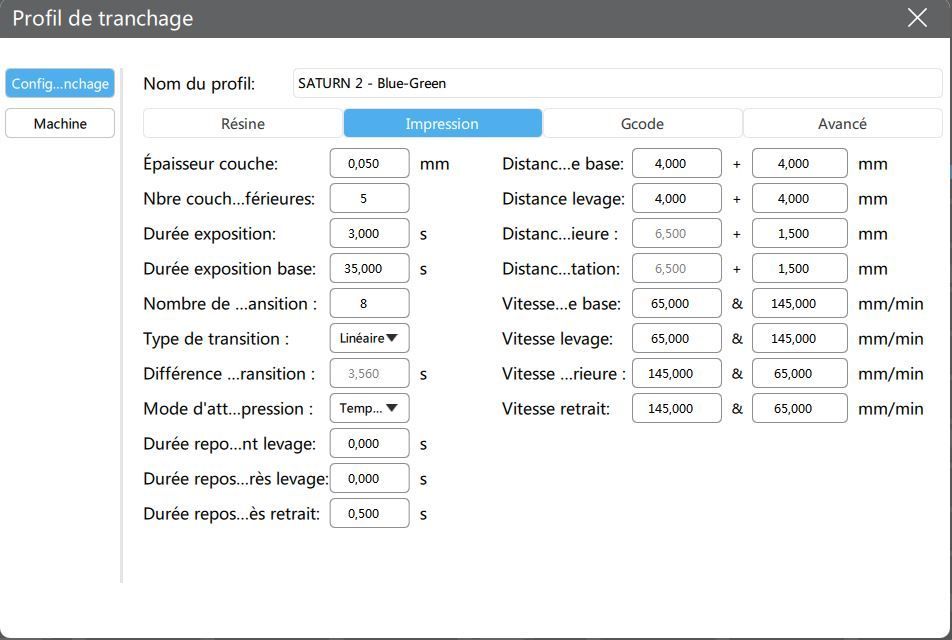This screenshot has width=952, height=640.
Task: Edit the 1,500 field in Distanc...tation row
Action: (800, 268)
